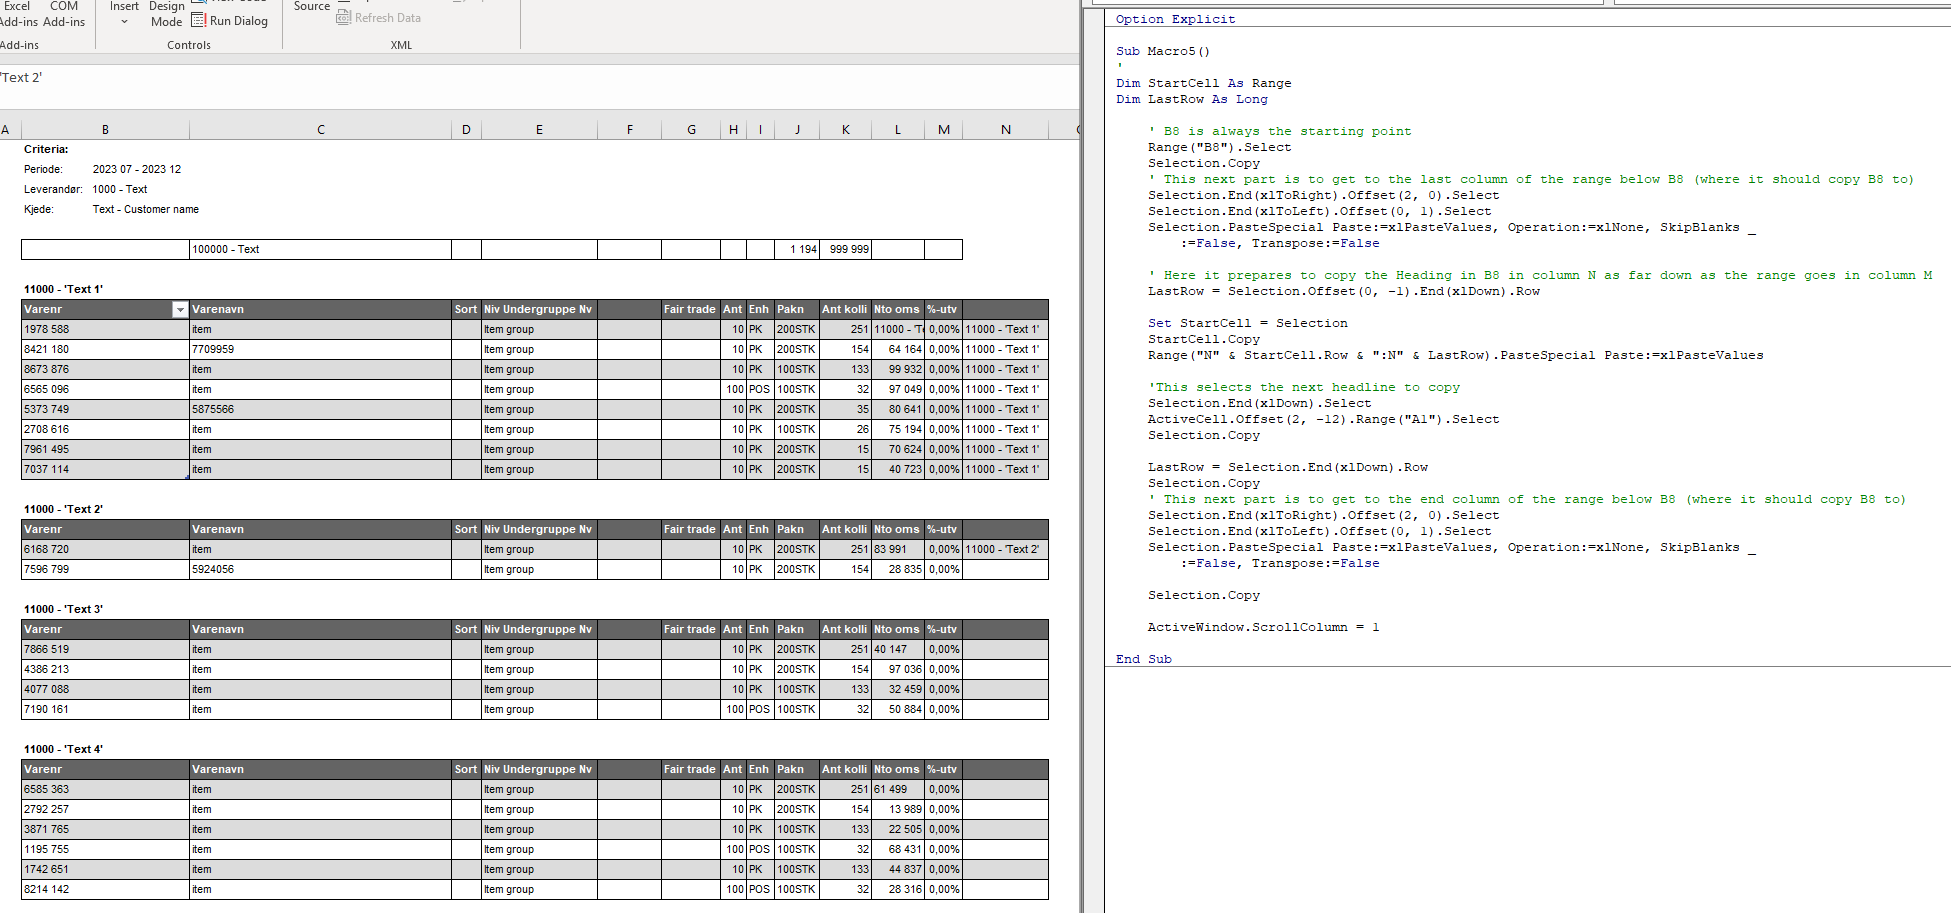Click the 'ActiveCell.Offset(2, -12)' code line
This screenshot has width=1951, height=913.
(1323, 419)
